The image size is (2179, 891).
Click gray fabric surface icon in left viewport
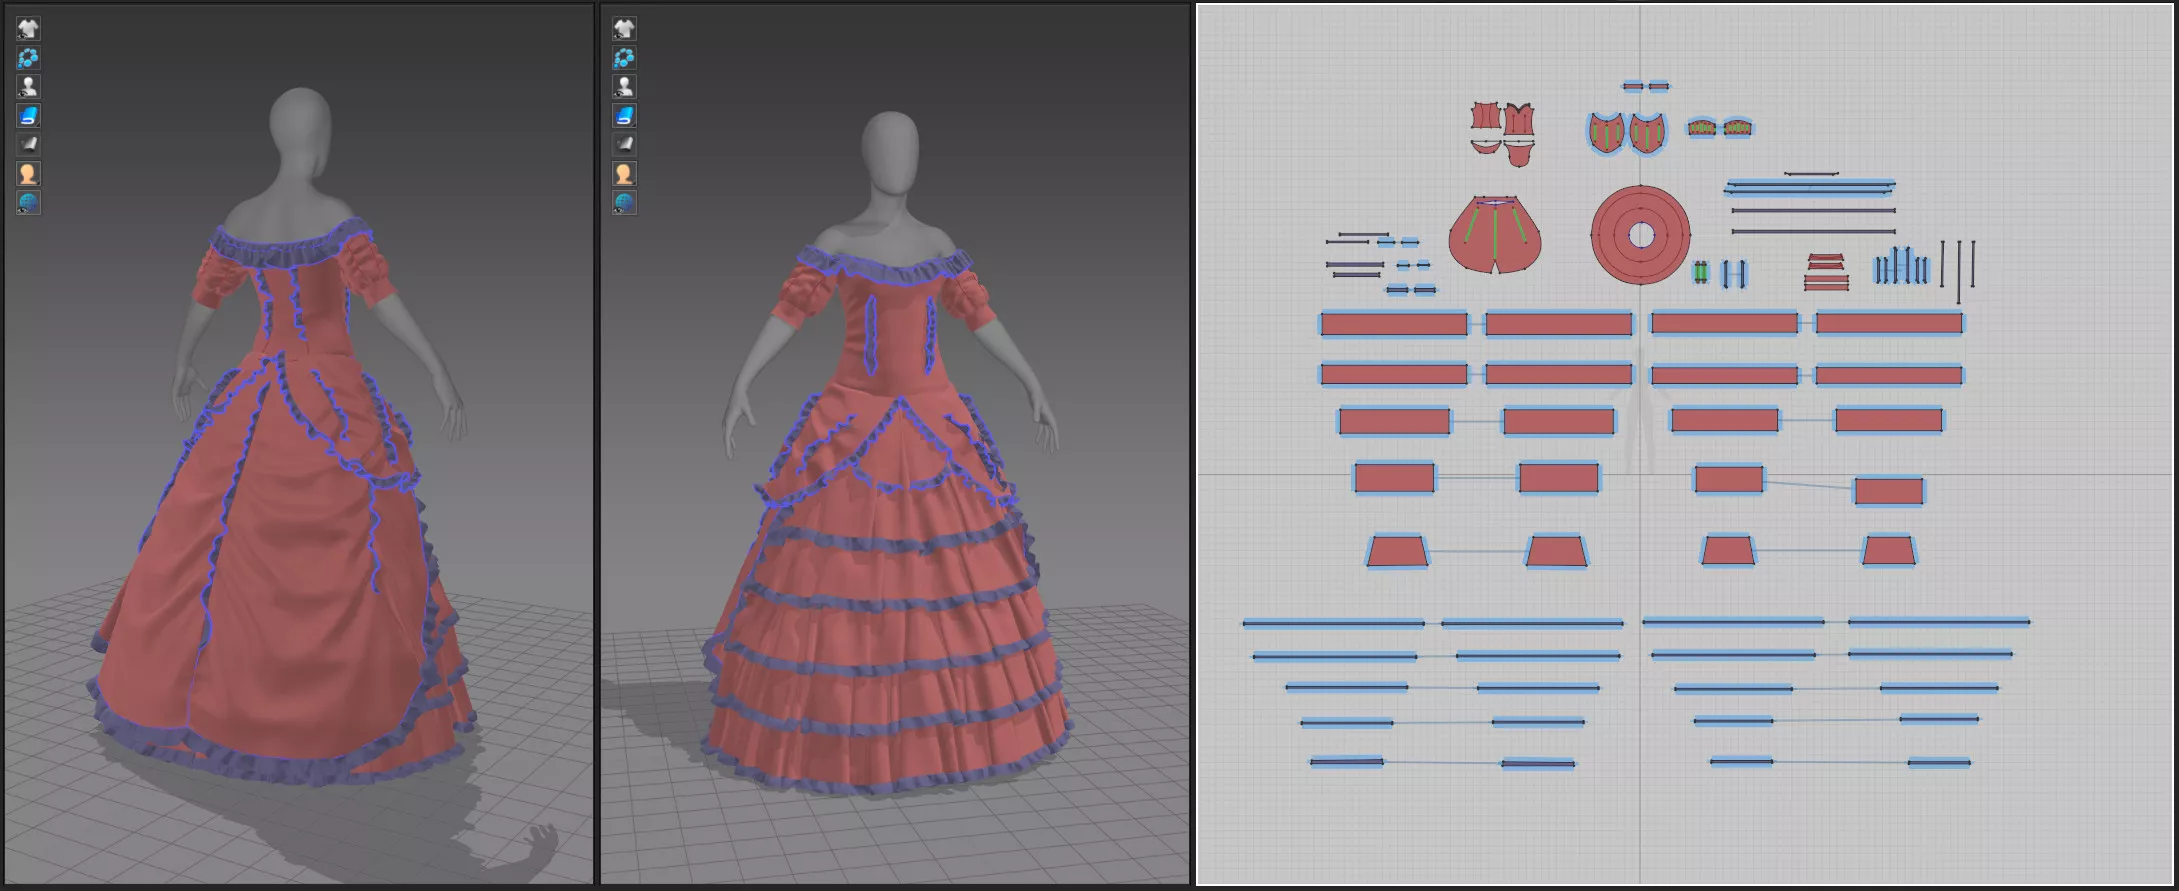pyautogui.click(x=28, y=145)
